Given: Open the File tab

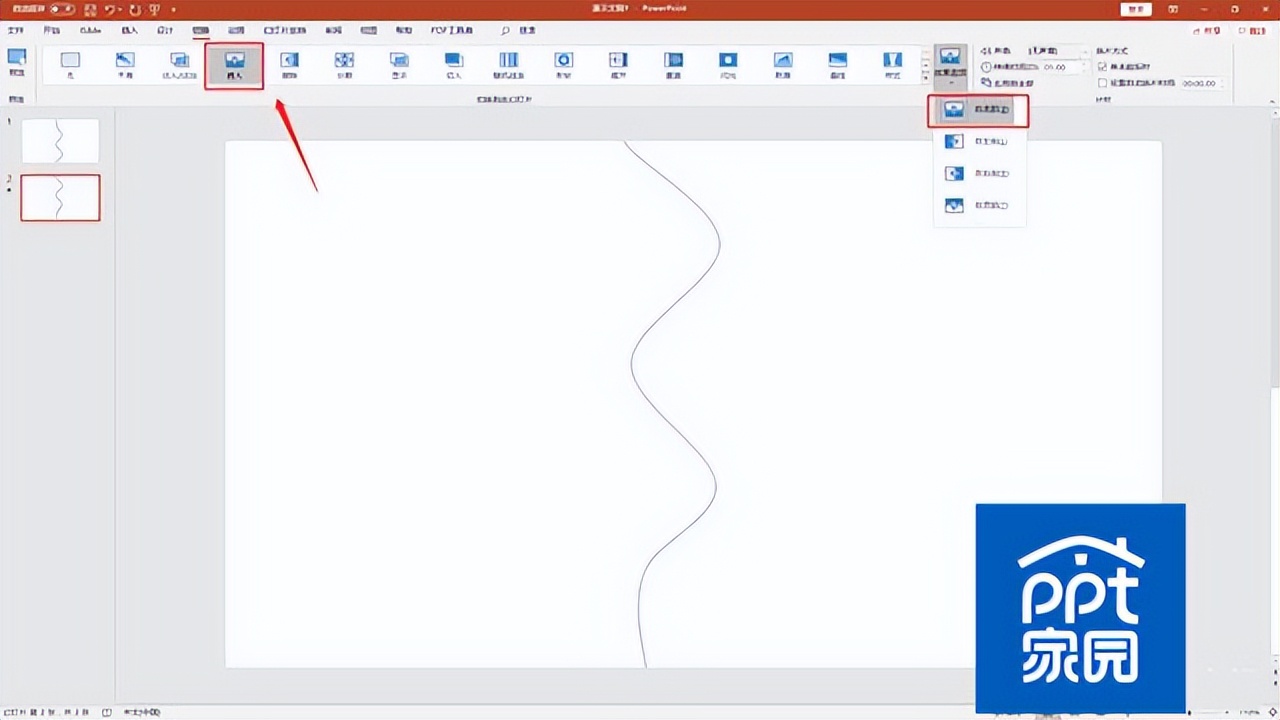Looking at the screenshot, I should coord(16,31).
